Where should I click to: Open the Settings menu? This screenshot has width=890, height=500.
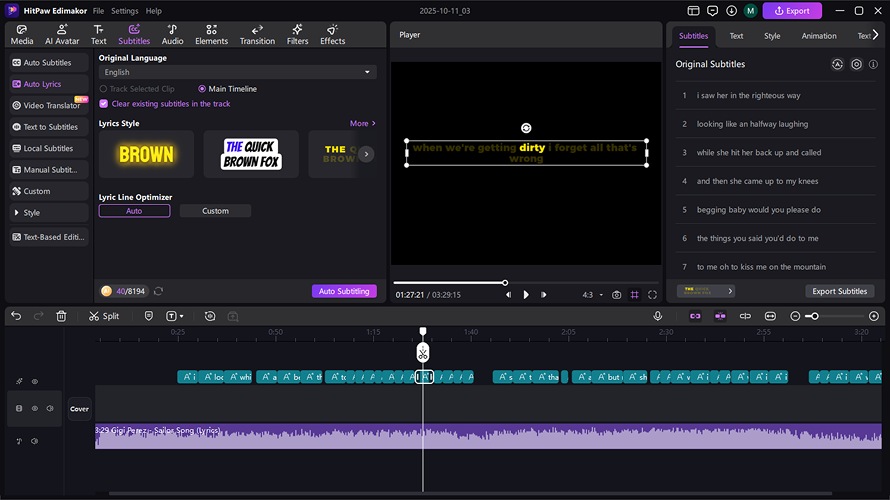[x=125, y=10]
